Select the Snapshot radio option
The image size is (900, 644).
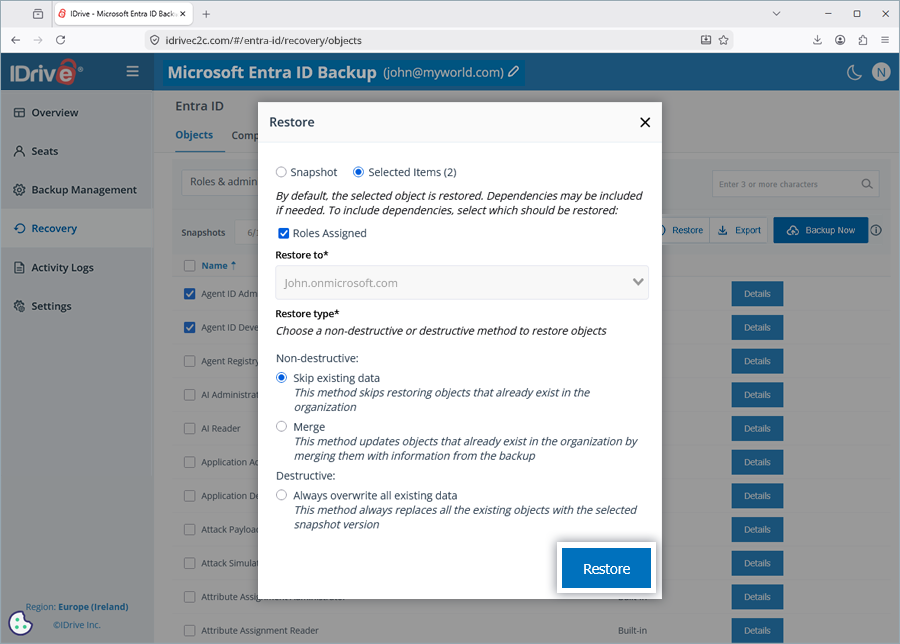click(x=281, y=172)
